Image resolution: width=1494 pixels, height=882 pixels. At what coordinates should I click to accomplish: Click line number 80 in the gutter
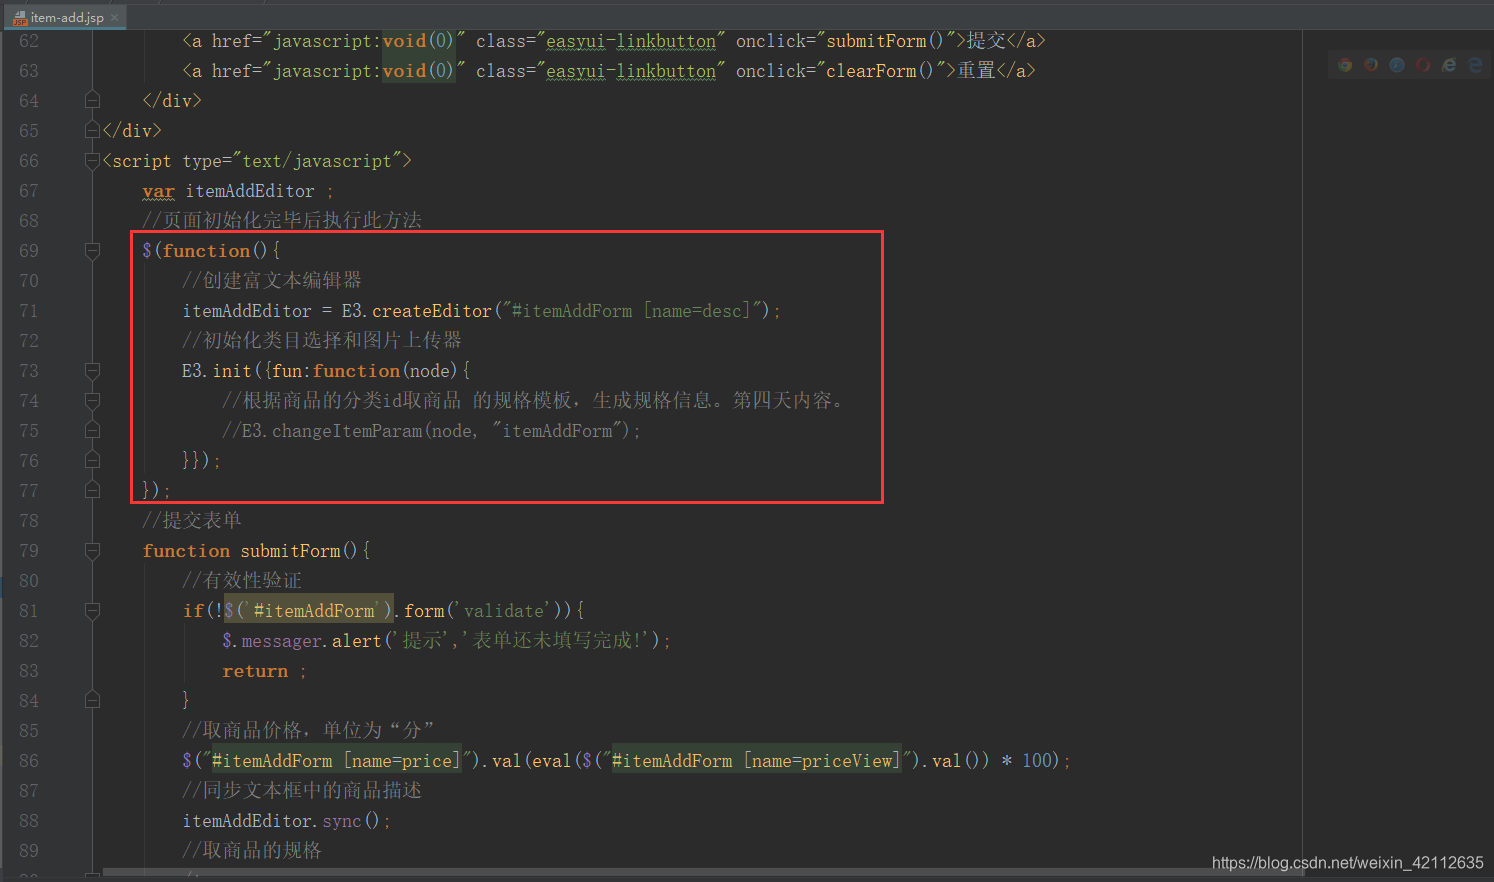pos(29,581)
